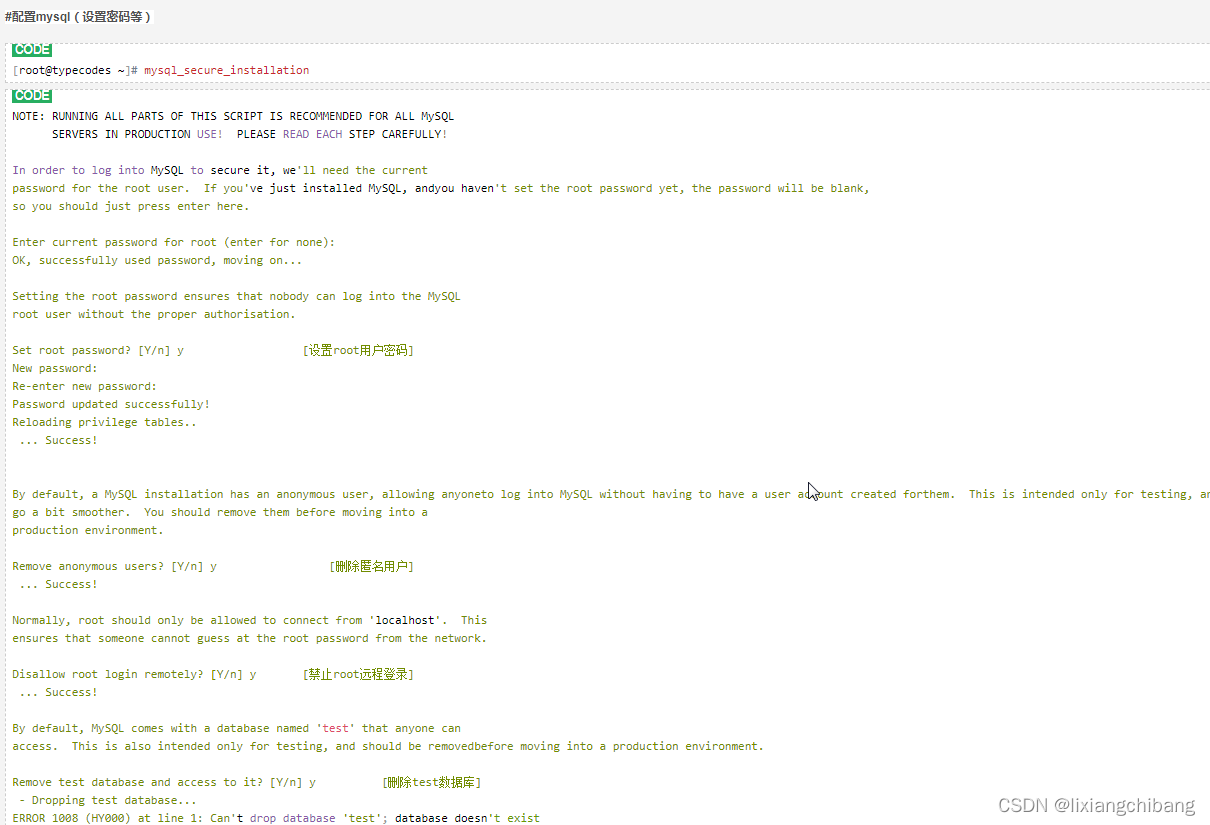Click 'Remove test database and access to it?' line
Image resolution: width=1210 pixels, height=825 pixels.
tap(164, 782)
